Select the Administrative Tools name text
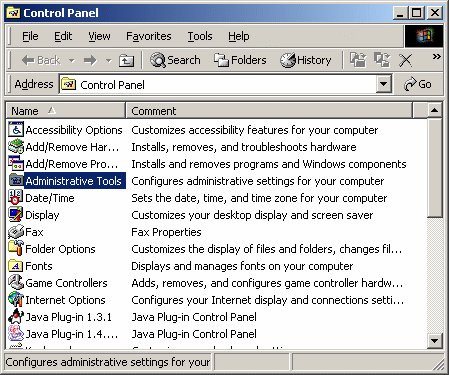Image resolution: width=449 pixels, height=375 pixels. click(73, 181)
